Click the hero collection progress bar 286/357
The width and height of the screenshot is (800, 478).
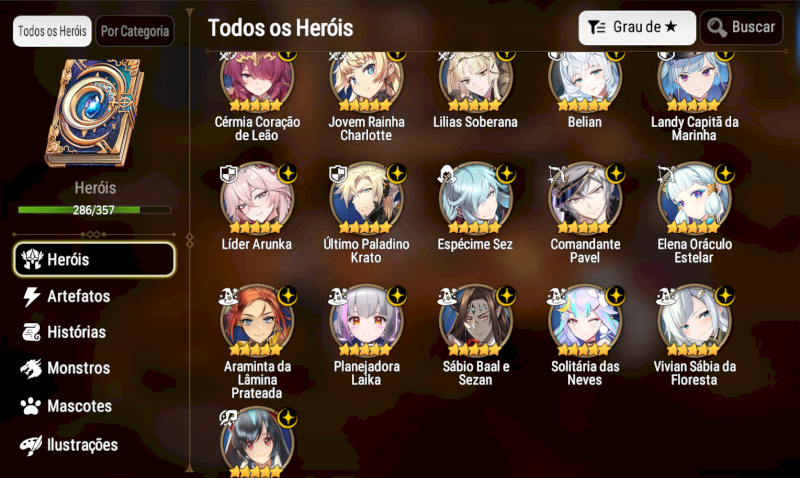point(94,210)
